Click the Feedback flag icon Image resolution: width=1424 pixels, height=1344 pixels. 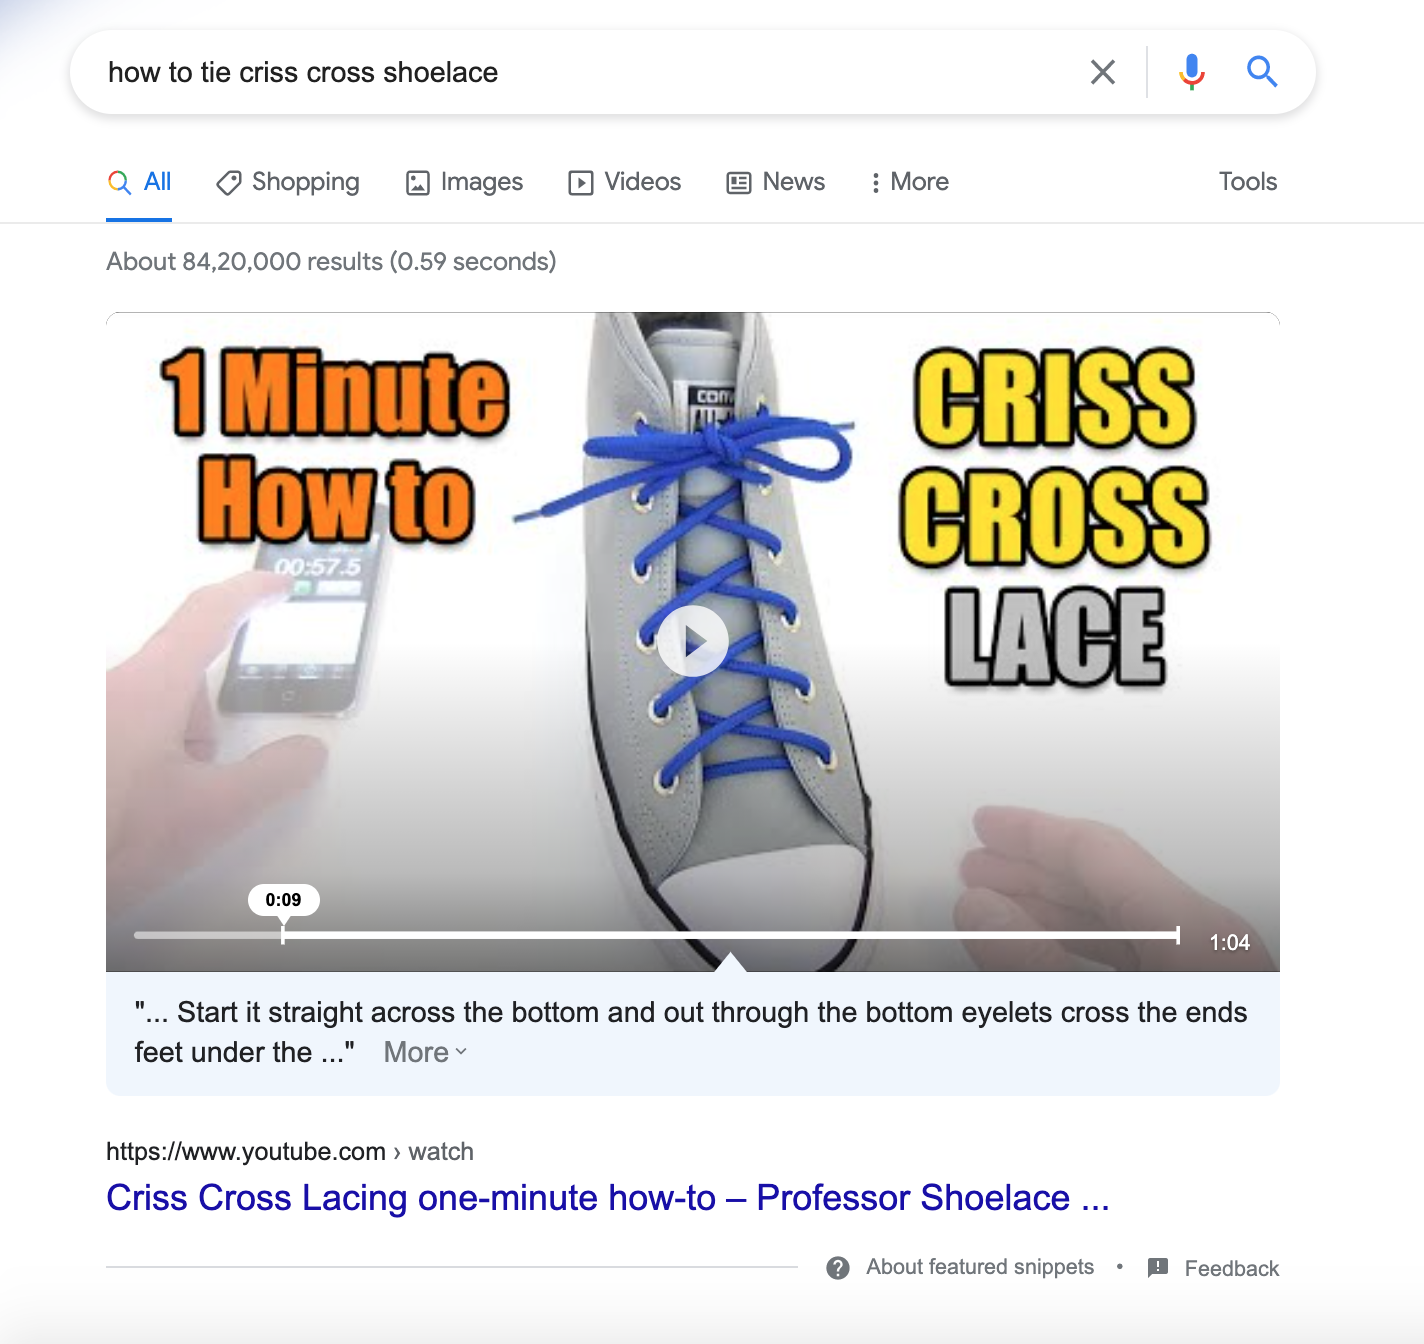(x=1158, y=1268)
